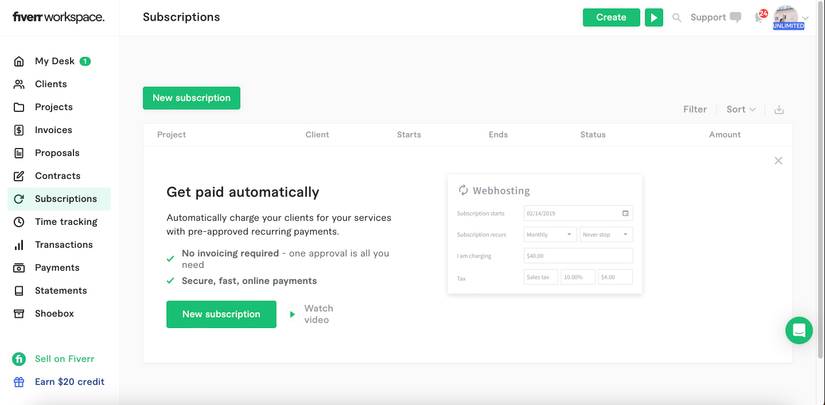Open the Projects section

tap(54, 107)
